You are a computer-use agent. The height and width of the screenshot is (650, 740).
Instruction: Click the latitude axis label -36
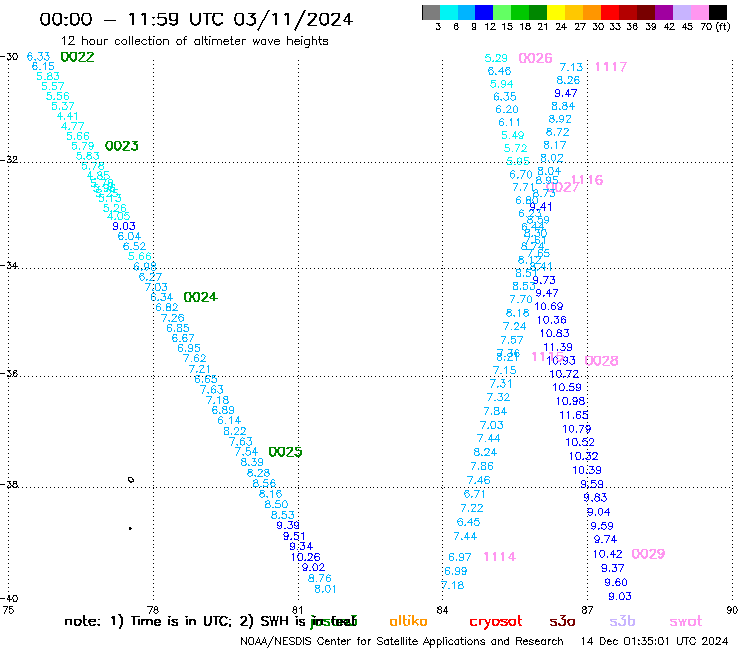point(9,373)
